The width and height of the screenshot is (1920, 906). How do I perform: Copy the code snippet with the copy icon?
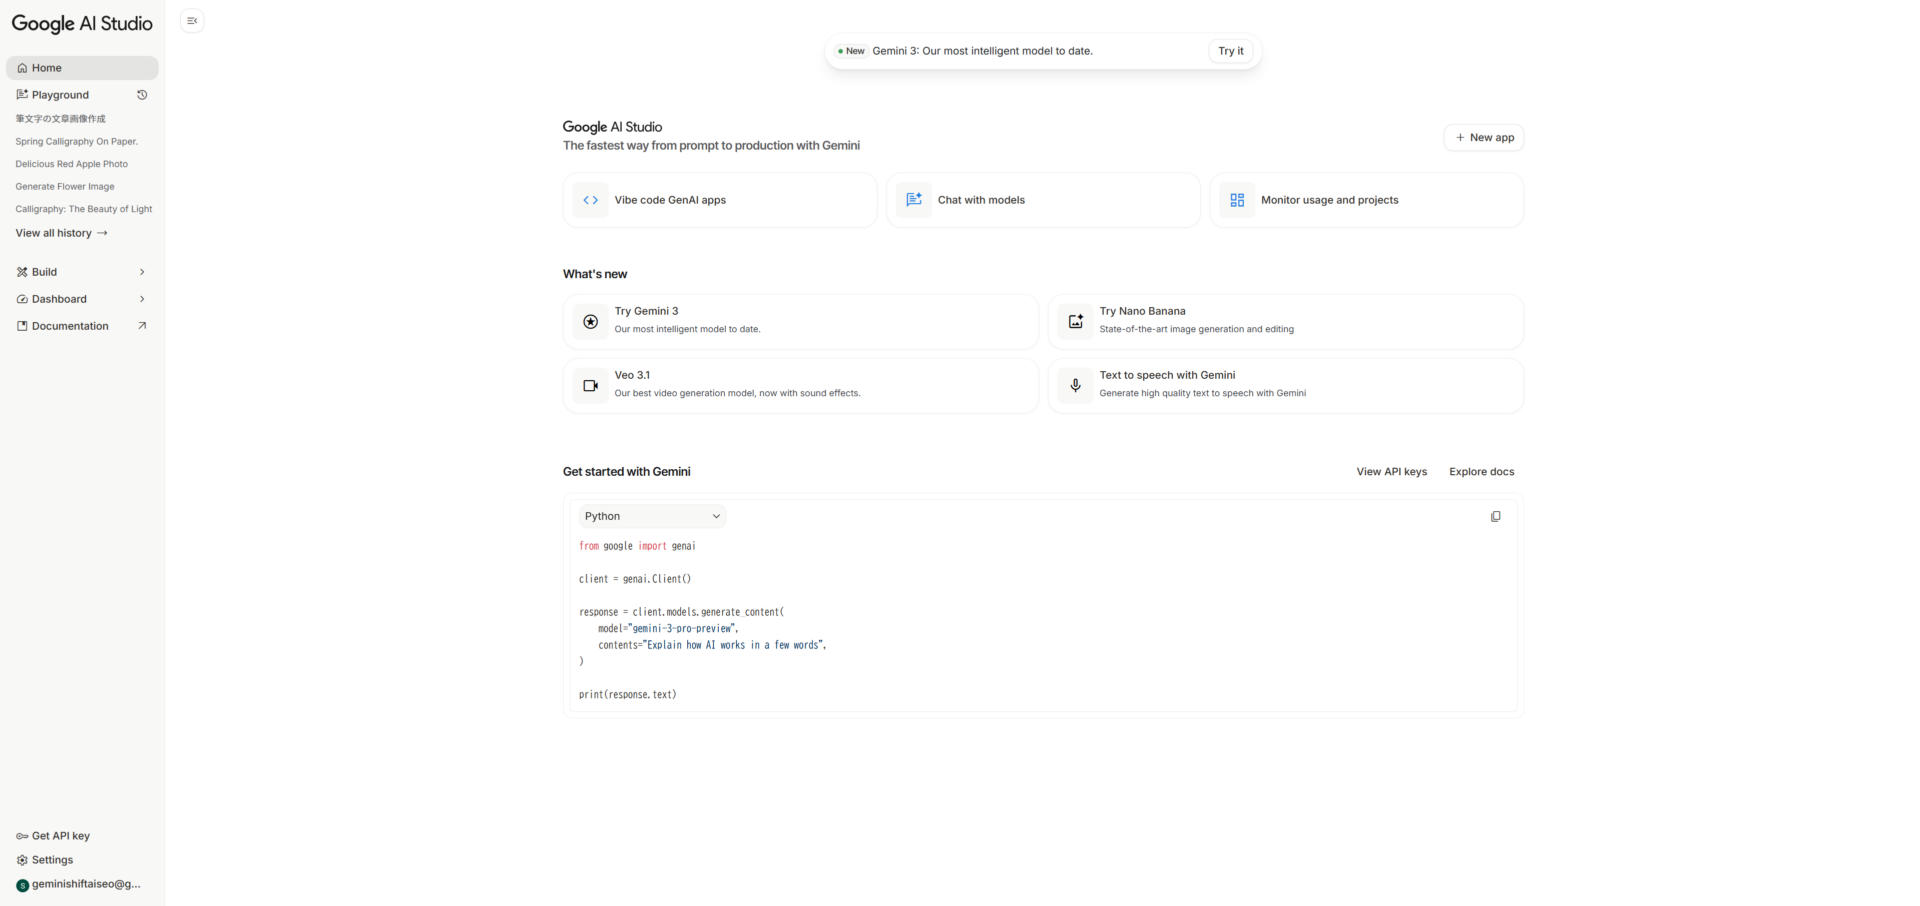pyautogui.click(x=1495, y=516)
